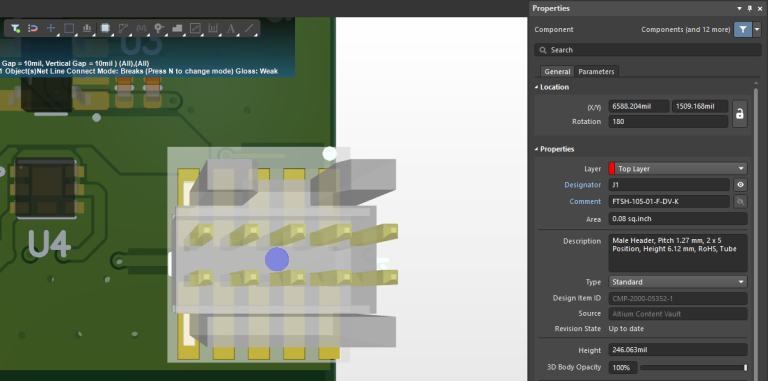This screenshot has width=768, height=381.
Task: Select the place text string tool
Action: (x=231, y=28)
